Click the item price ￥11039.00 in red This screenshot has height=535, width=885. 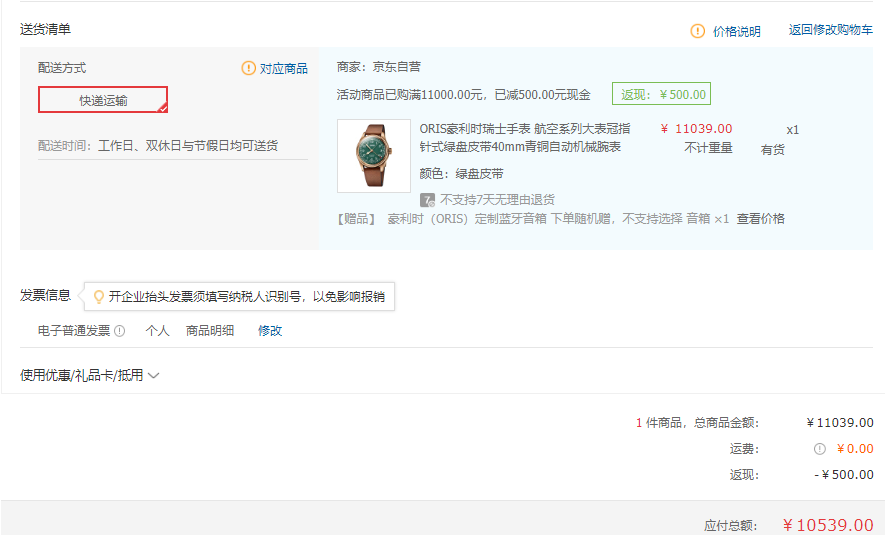click(x=696, y=129)
